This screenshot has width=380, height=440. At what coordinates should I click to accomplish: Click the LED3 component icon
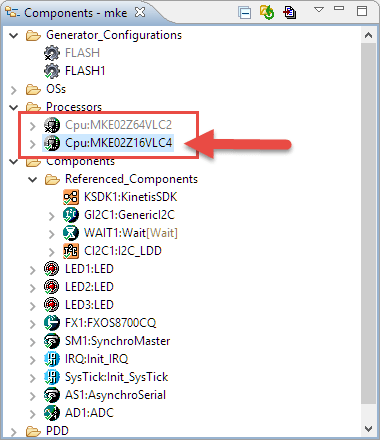click(52, 305)
